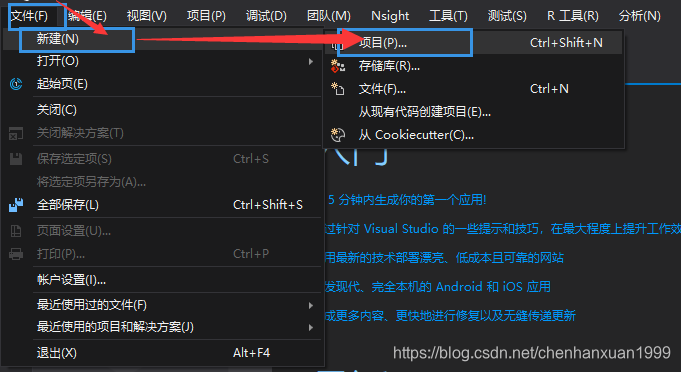Screen dimensions: 681x372
Task: Click the close solution icon
Action: click(x=16, y=134)
